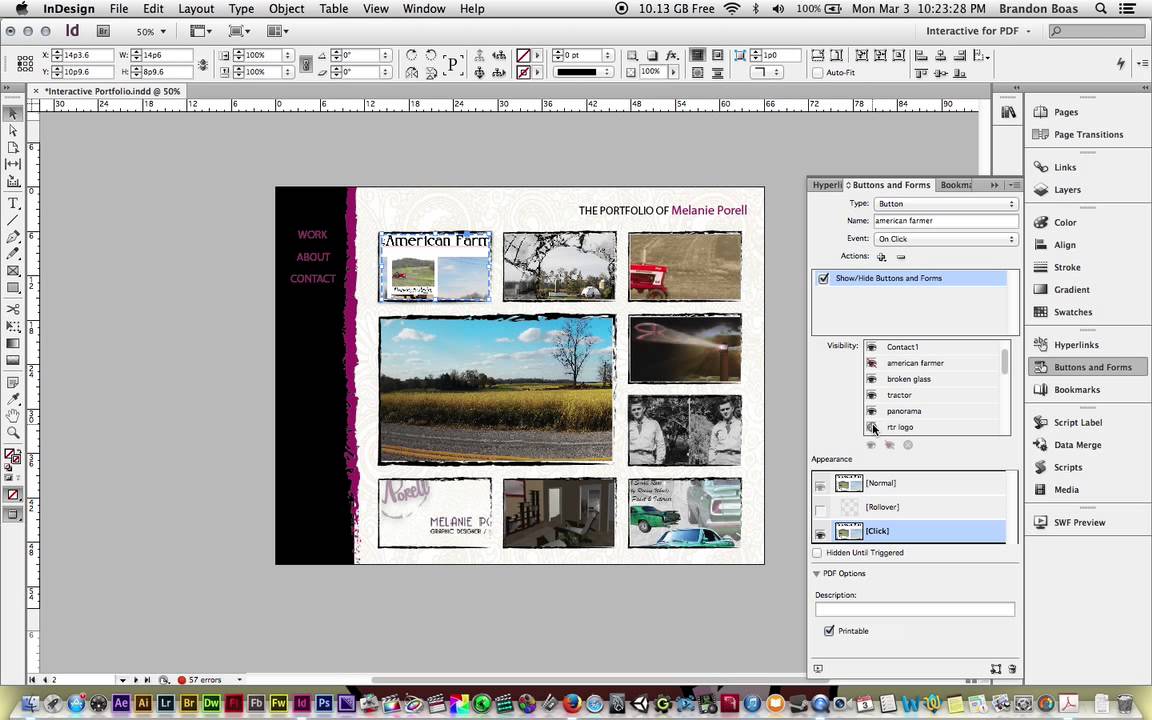Remove the selected action with minus icon
The image size is (1152, 720).
click(x=901, y=256)
